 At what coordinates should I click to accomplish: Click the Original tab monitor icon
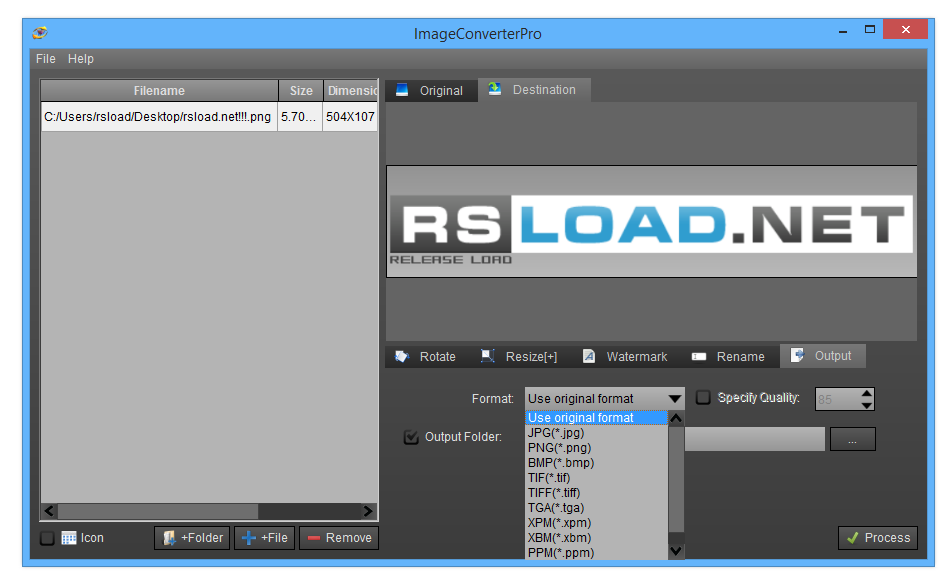tap(402, 90)
